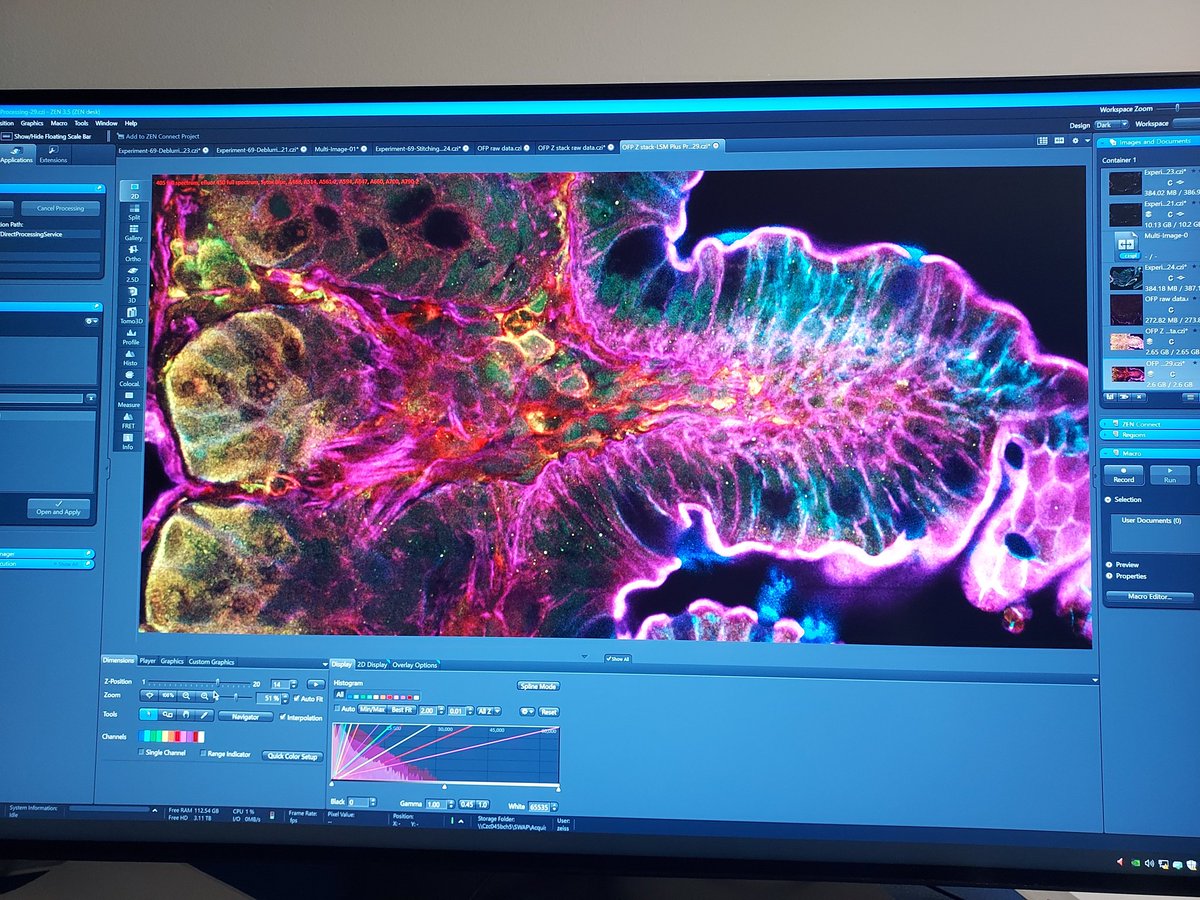1200x900 pixels.
Task: Click the Quick Color Setup button
Action: 291,756
